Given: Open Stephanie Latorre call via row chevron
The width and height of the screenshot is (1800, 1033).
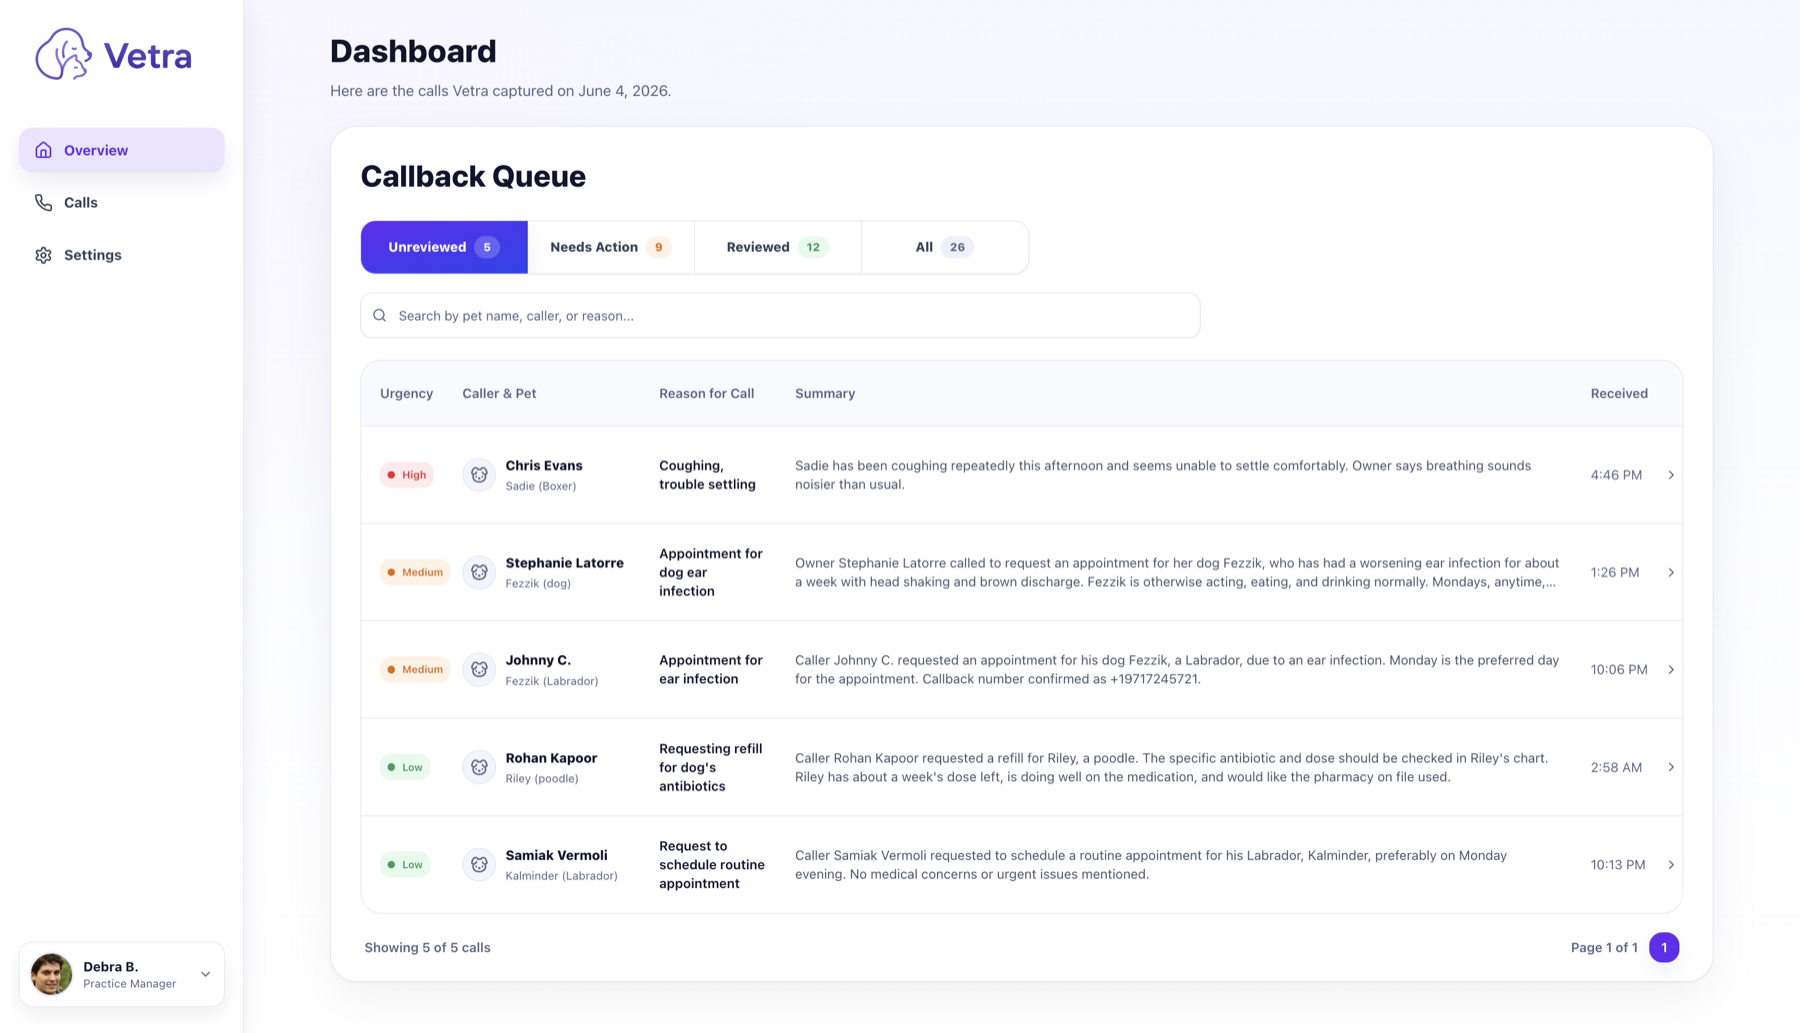Looking at the screenshot, I should (1671, 572).
